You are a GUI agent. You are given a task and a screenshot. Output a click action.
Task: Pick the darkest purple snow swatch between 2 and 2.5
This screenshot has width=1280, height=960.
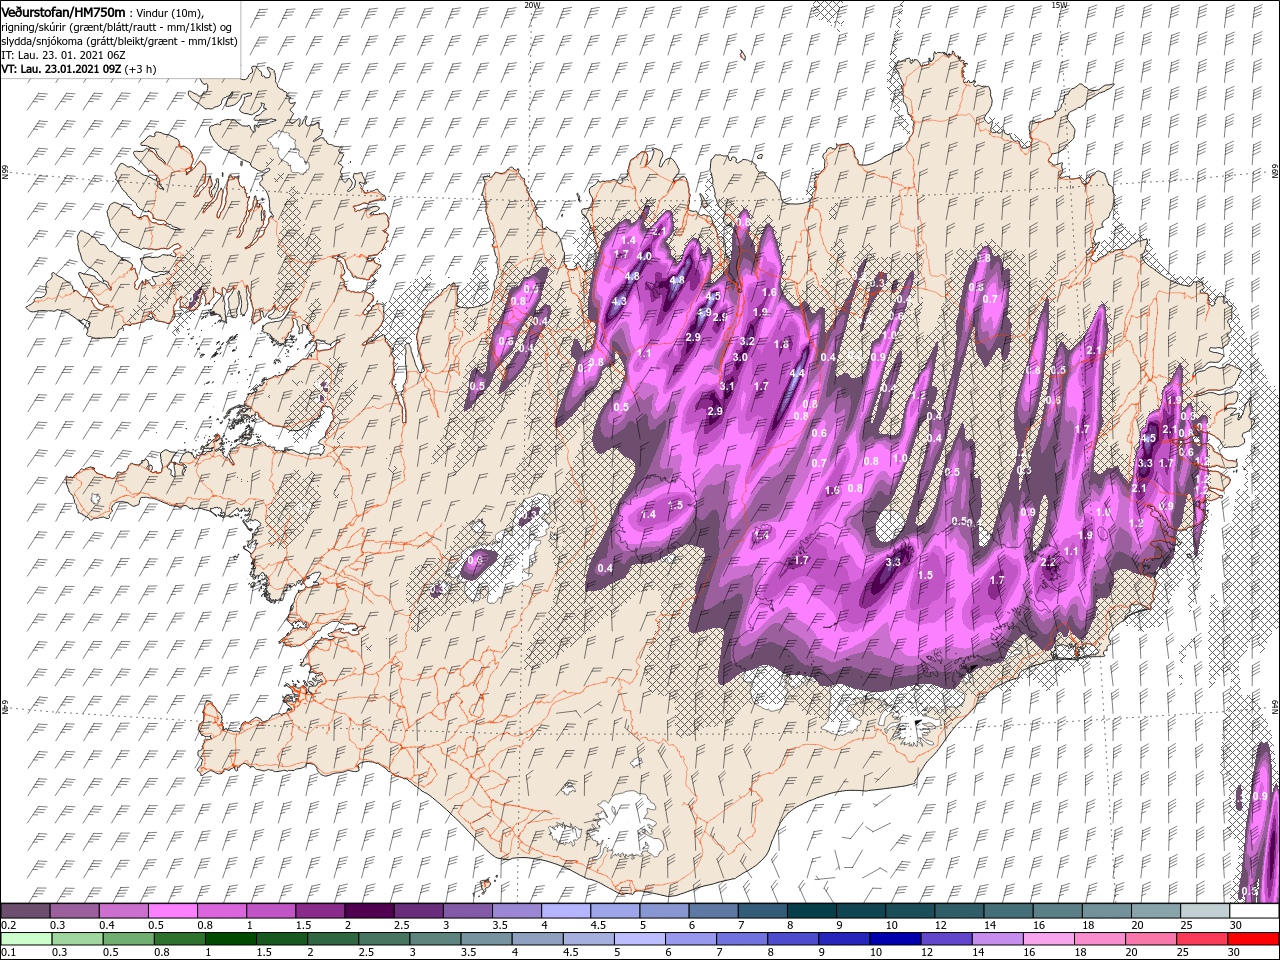[x=369, y=911]
